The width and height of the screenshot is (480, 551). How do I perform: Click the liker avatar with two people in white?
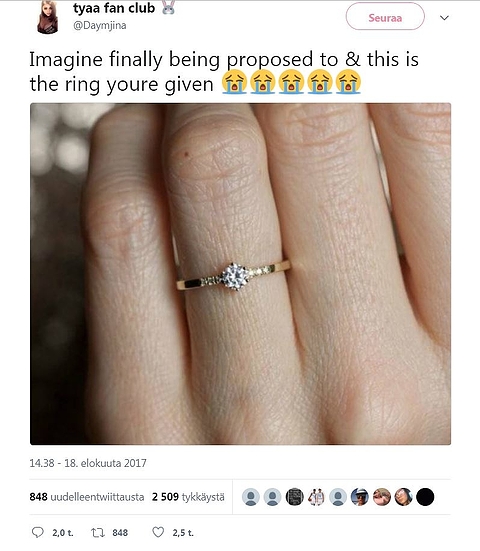[316, 497]
